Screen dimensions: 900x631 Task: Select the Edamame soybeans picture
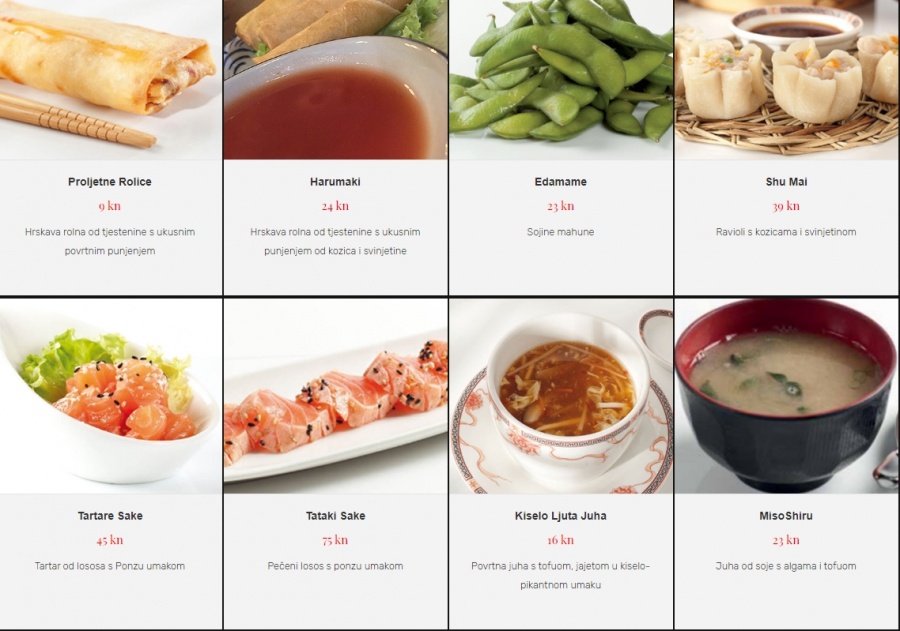(x=561, y=79)
